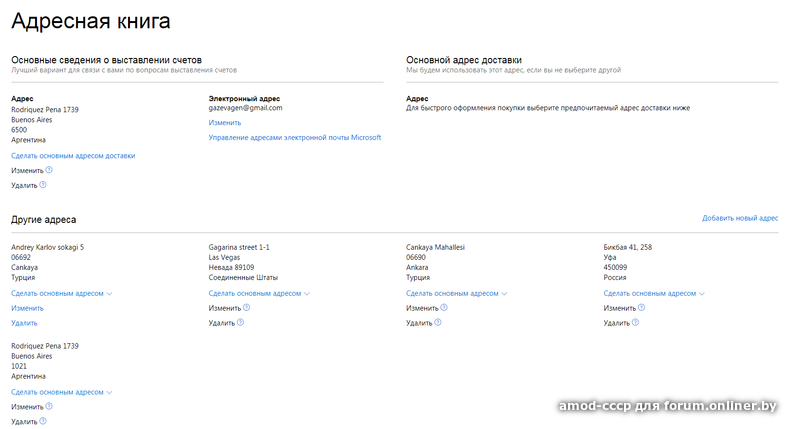Screen dimensions: 800x429
Task: Click info icon next to Cankaya Mahallesi Изменить
Action: coord(444,308)
